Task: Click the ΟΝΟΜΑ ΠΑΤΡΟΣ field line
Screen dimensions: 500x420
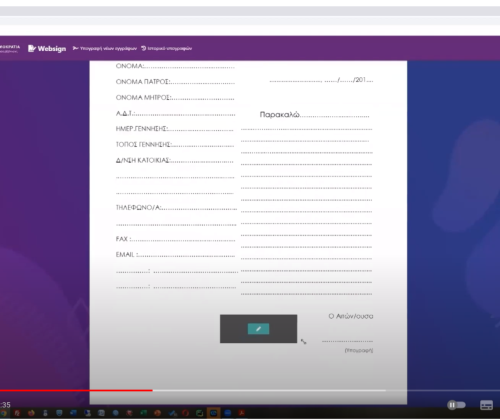Action: pos(175,82)
